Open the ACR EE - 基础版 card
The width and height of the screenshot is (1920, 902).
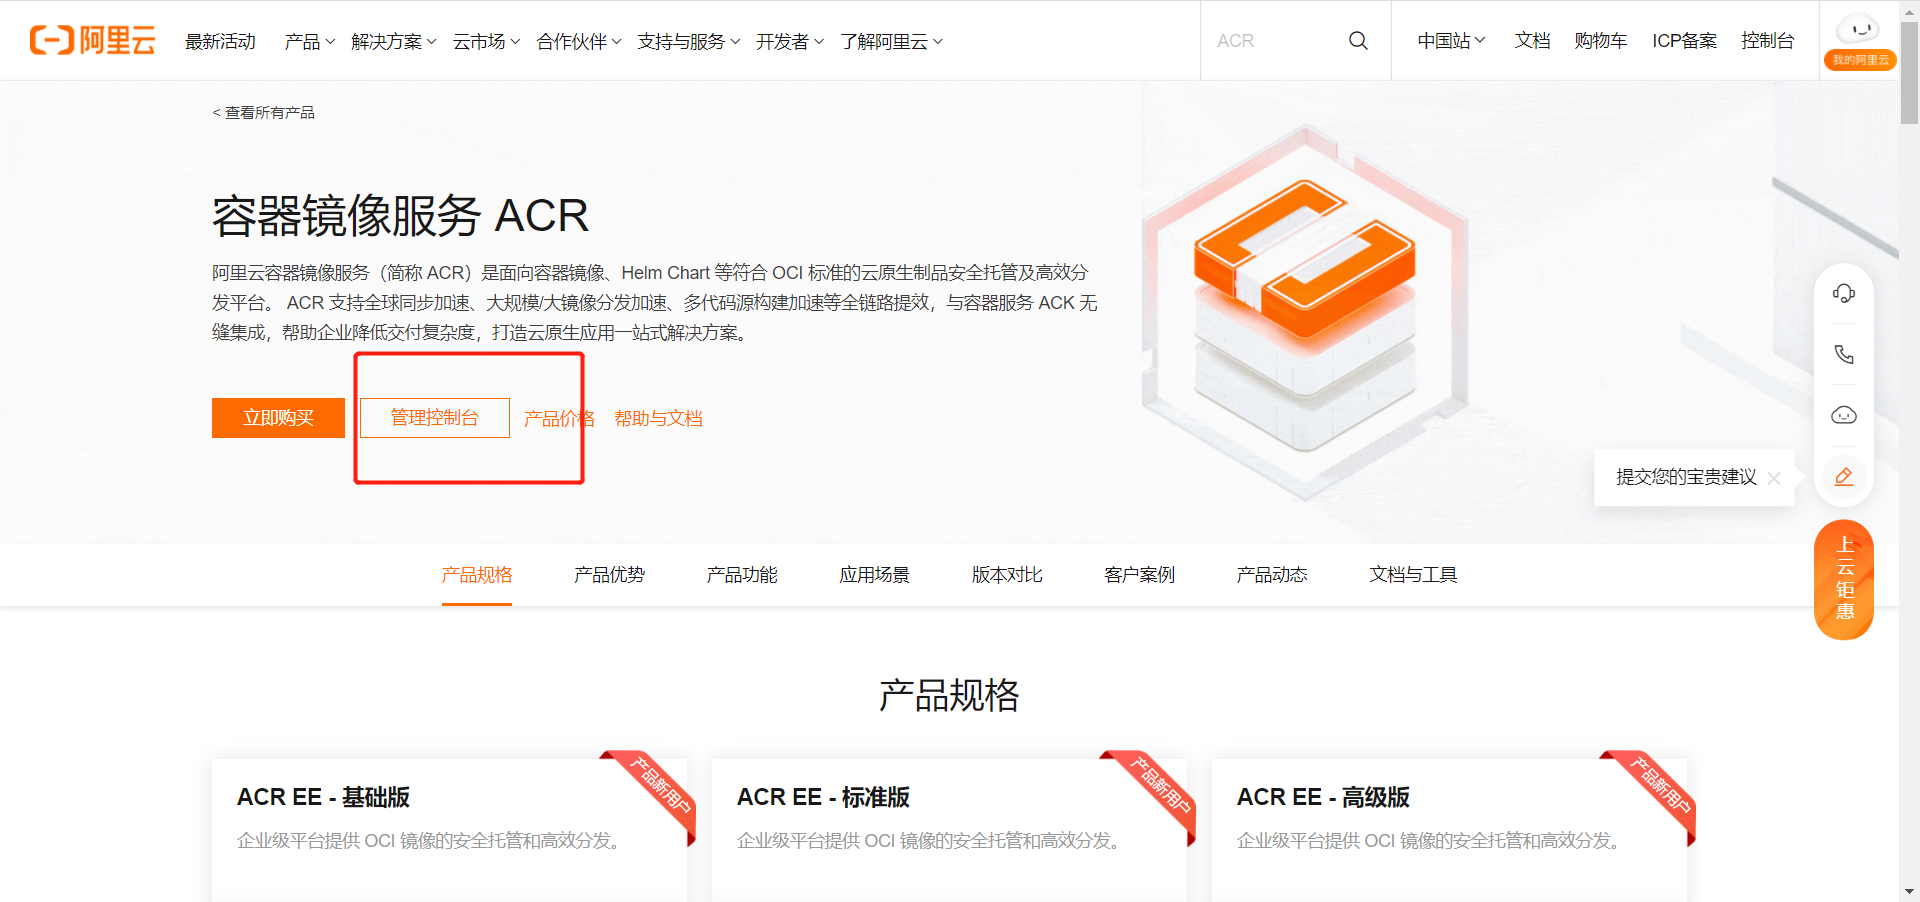(x=449, y=830)
